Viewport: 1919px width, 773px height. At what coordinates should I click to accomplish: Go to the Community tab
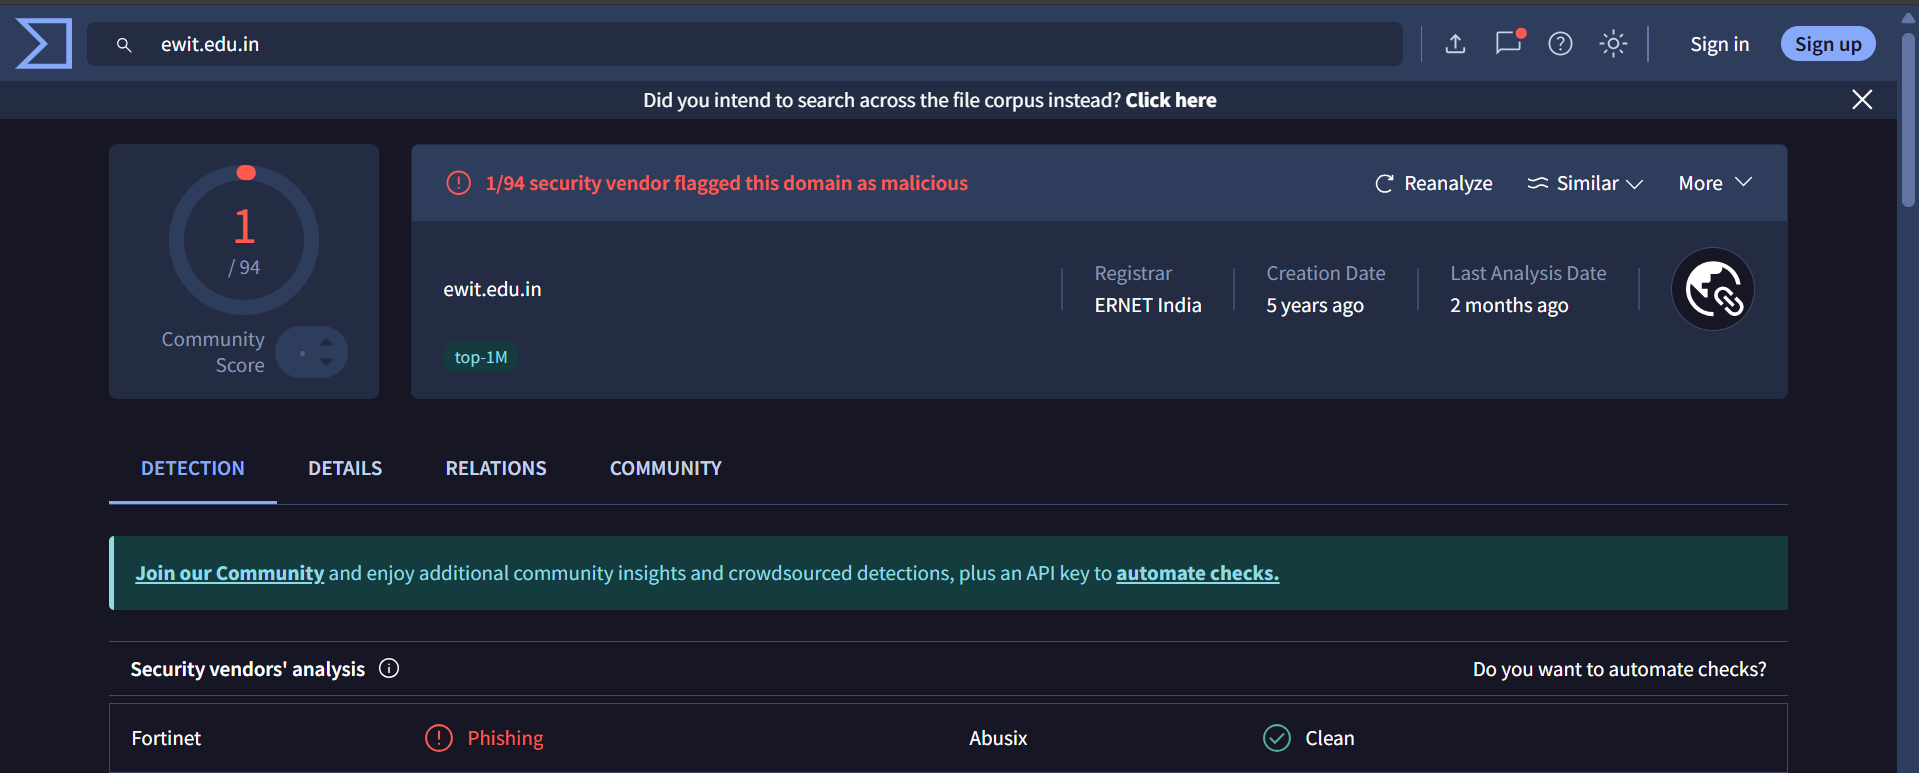coord(665,468)
